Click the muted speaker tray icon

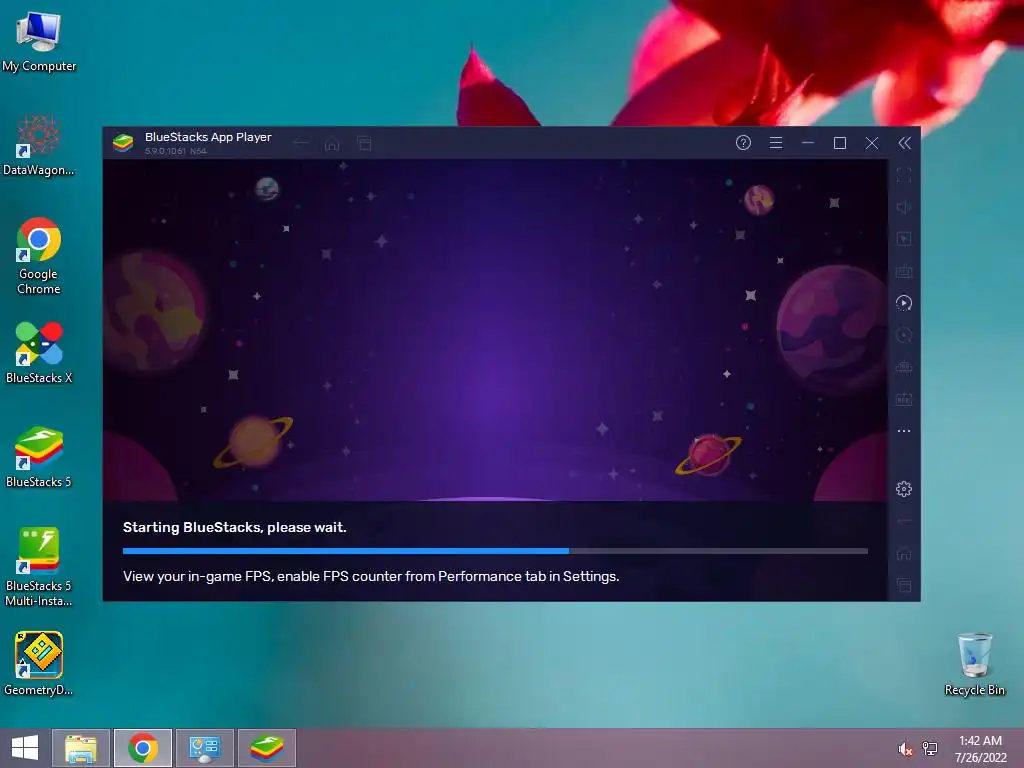905,749
